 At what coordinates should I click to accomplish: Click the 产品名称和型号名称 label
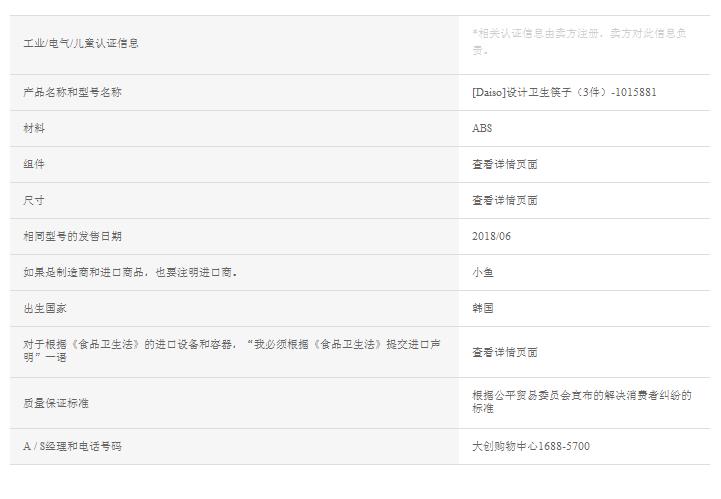[x=72, y=92]
